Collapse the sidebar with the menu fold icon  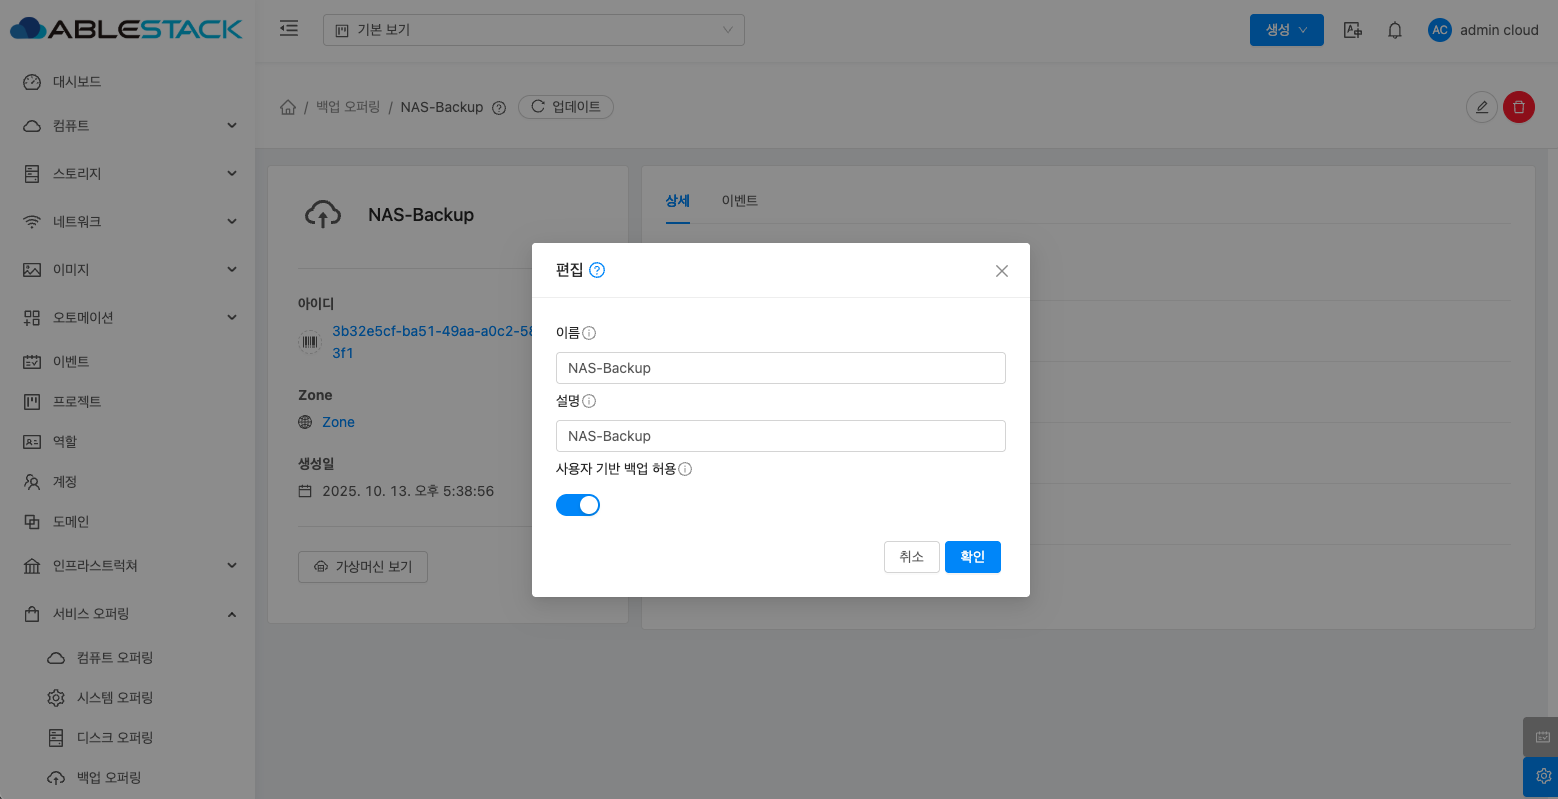[x=289, y=29]
